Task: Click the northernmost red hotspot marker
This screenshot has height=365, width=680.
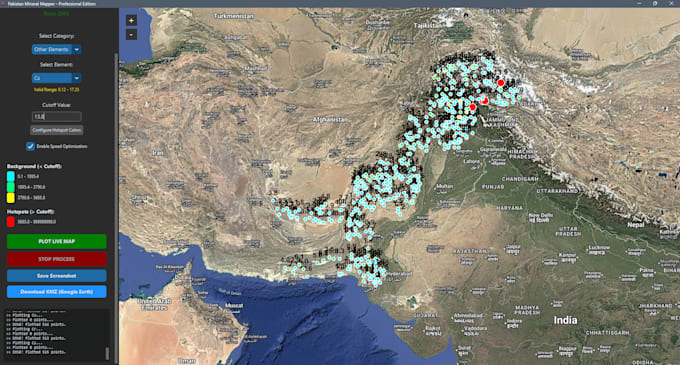Action: click(501, 82)
